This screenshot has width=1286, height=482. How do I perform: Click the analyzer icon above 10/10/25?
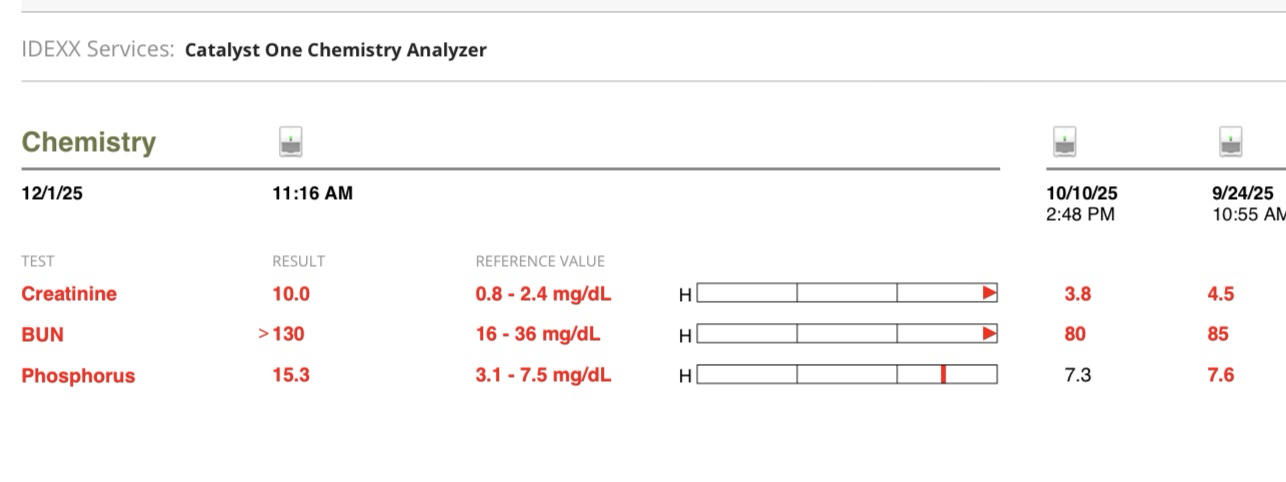pyautogui.click(x=1066, y=142)
